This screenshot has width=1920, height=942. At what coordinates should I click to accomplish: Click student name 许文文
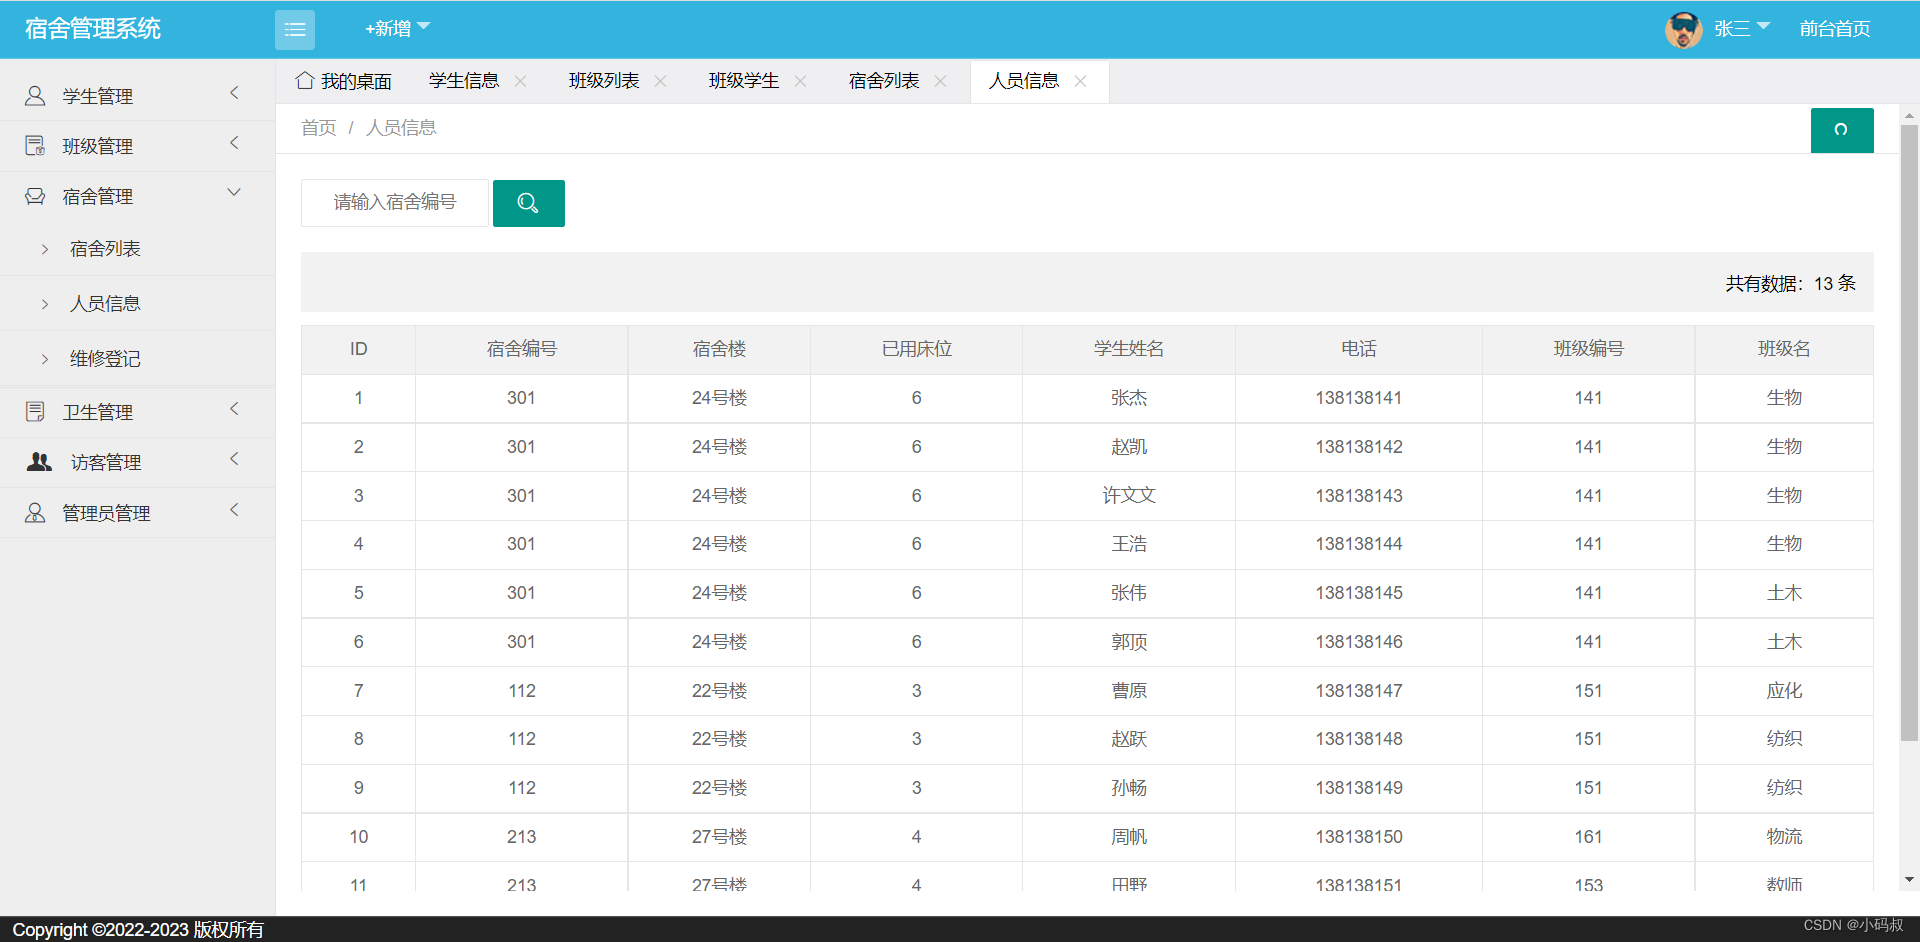1129,496
